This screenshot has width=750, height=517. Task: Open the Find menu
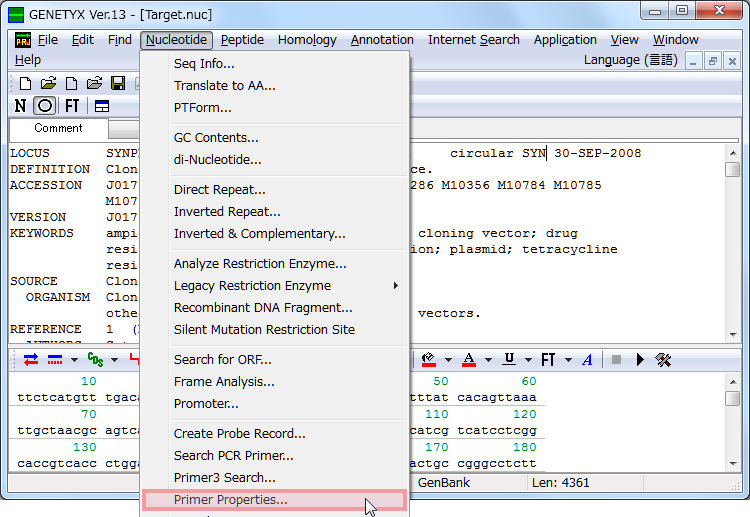point(120,40)
